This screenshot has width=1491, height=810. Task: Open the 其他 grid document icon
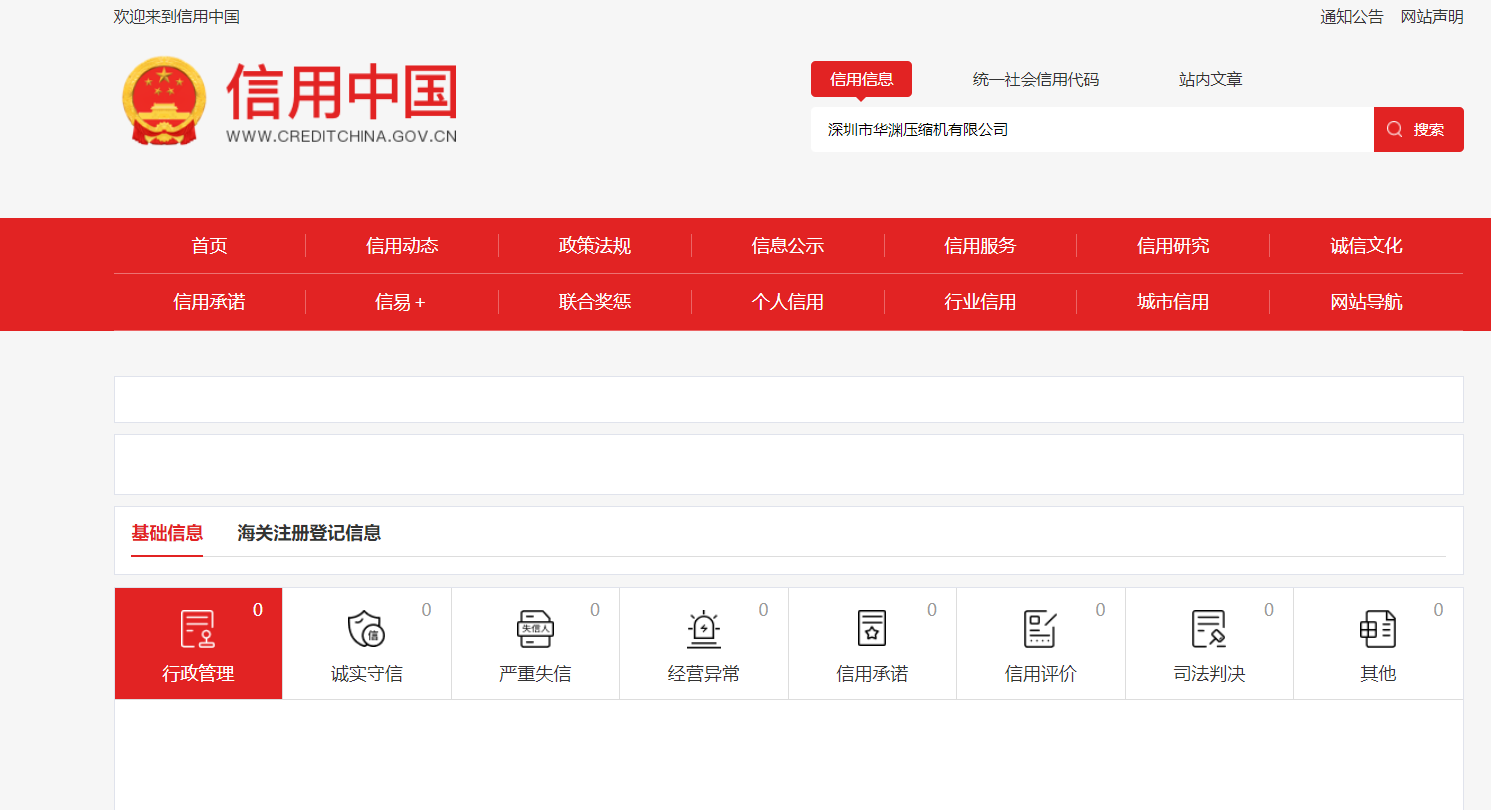(x=1378, y=629)
